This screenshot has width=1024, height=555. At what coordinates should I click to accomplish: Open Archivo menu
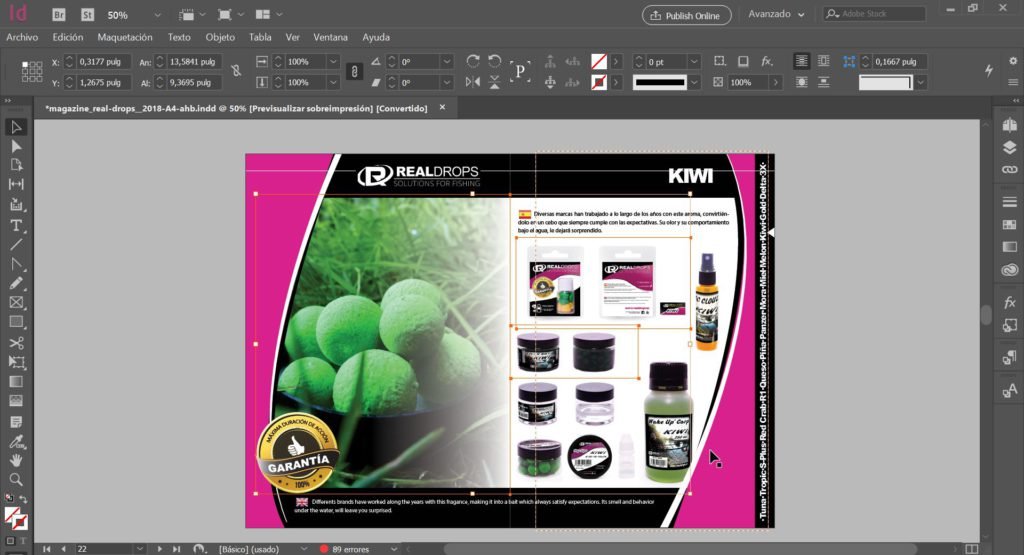tap(22, 37)
